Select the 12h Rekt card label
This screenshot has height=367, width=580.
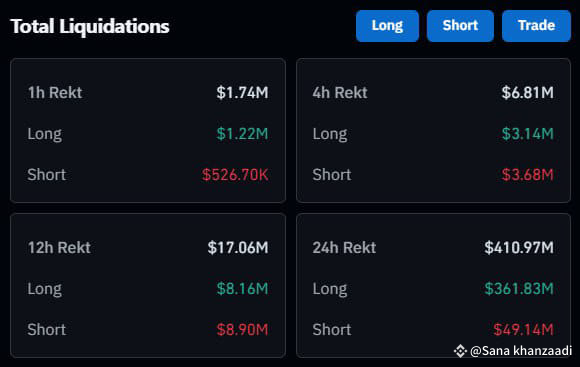[x=59, y=248]
